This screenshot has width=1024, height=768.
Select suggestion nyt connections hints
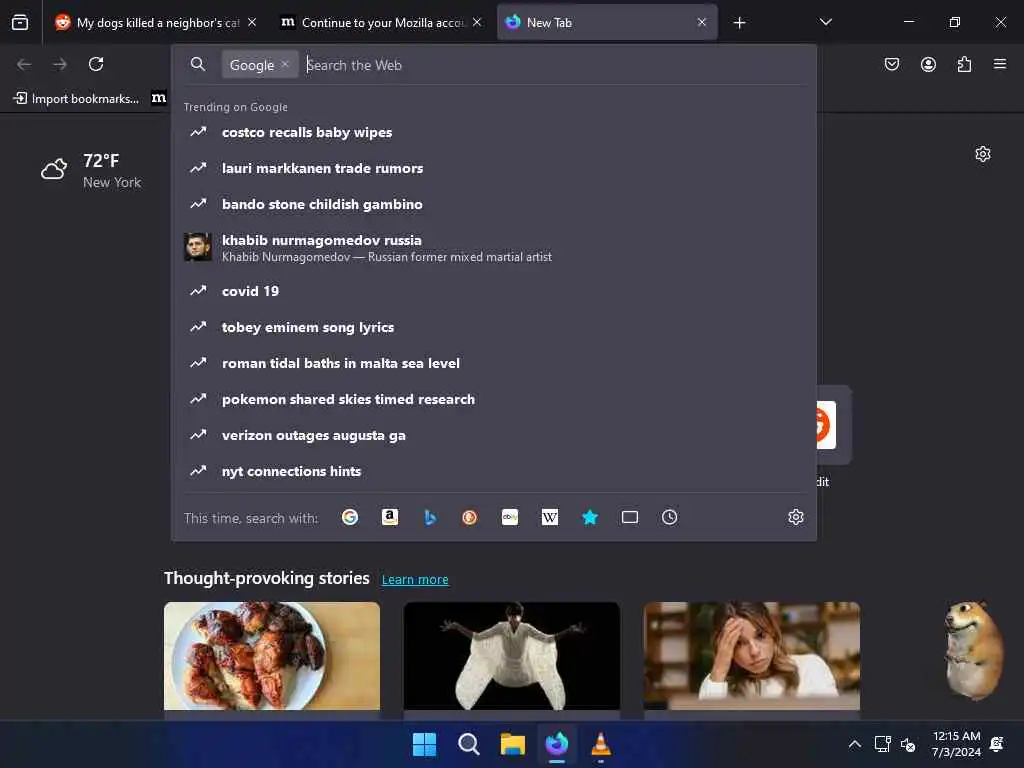(494, 471)
